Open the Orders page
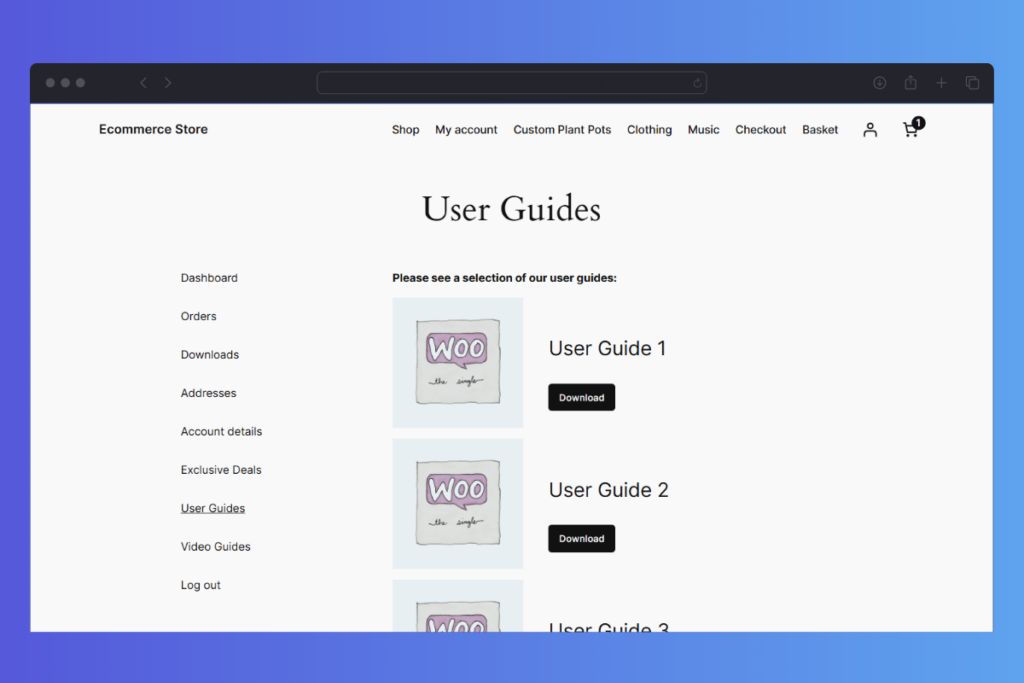 click(198, 316)
